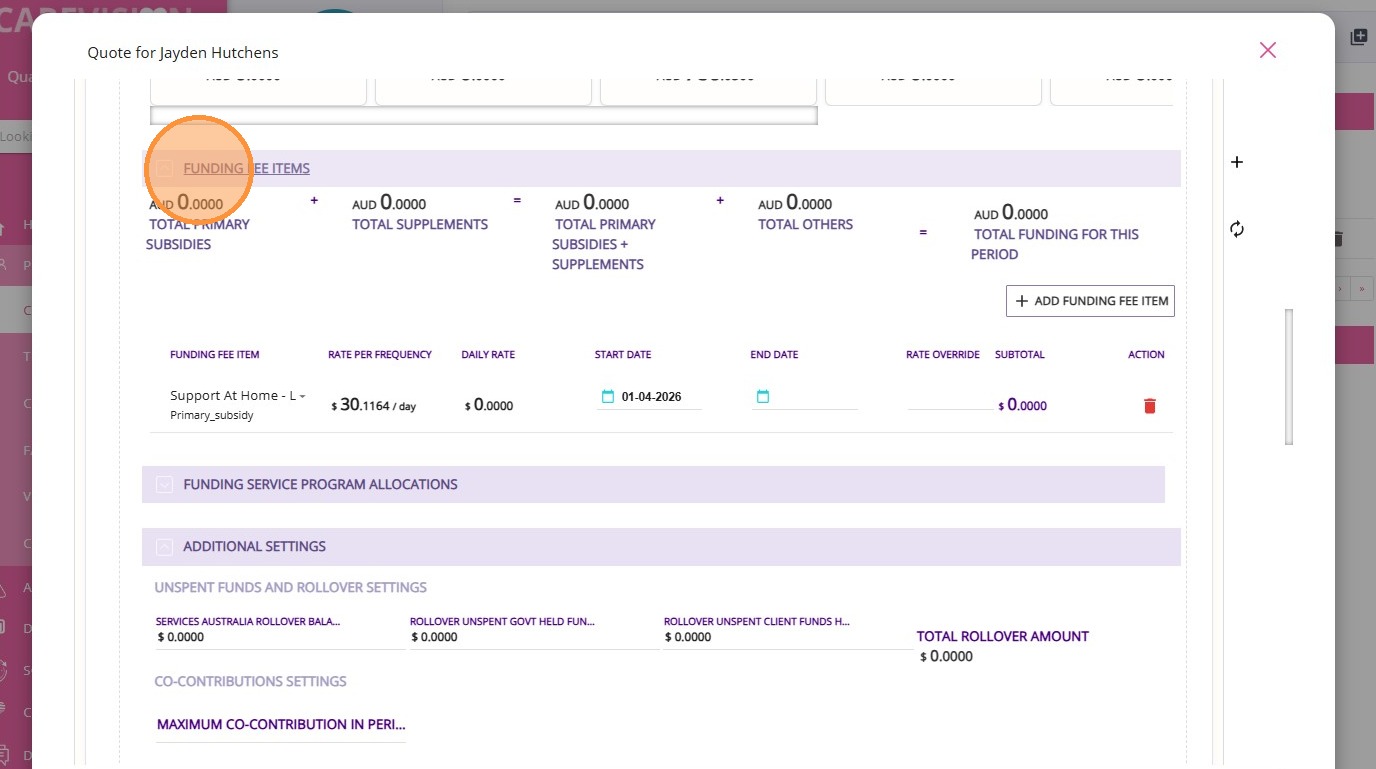Image resolution: width=1376 pixels, height=769 pixels.
Task: Click the Quote for Jayden Hutchens title
Action: click(183, 52)
